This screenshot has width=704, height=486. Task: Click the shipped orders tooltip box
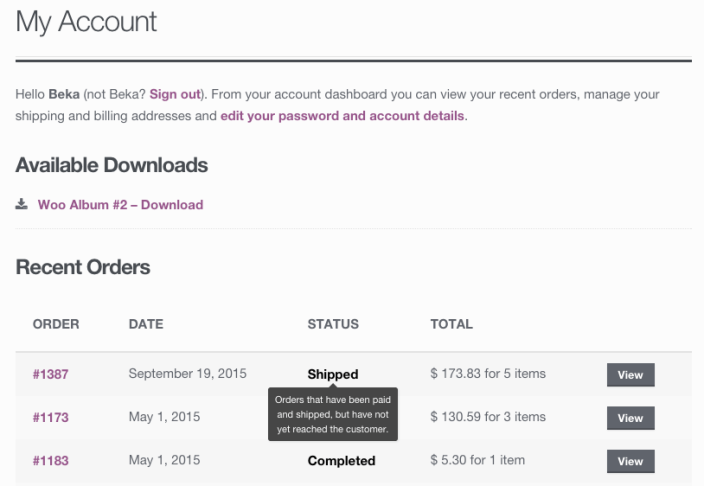tap(333, 414)
